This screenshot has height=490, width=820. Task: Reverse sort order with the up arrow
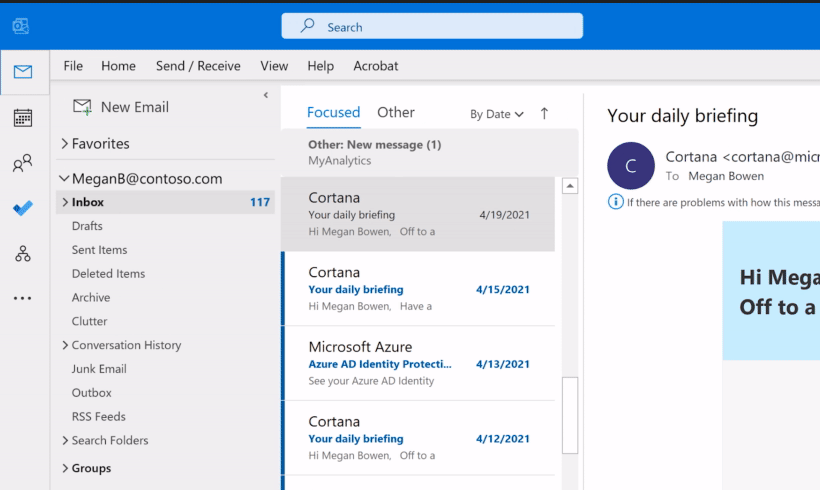[x=544, y=114]
